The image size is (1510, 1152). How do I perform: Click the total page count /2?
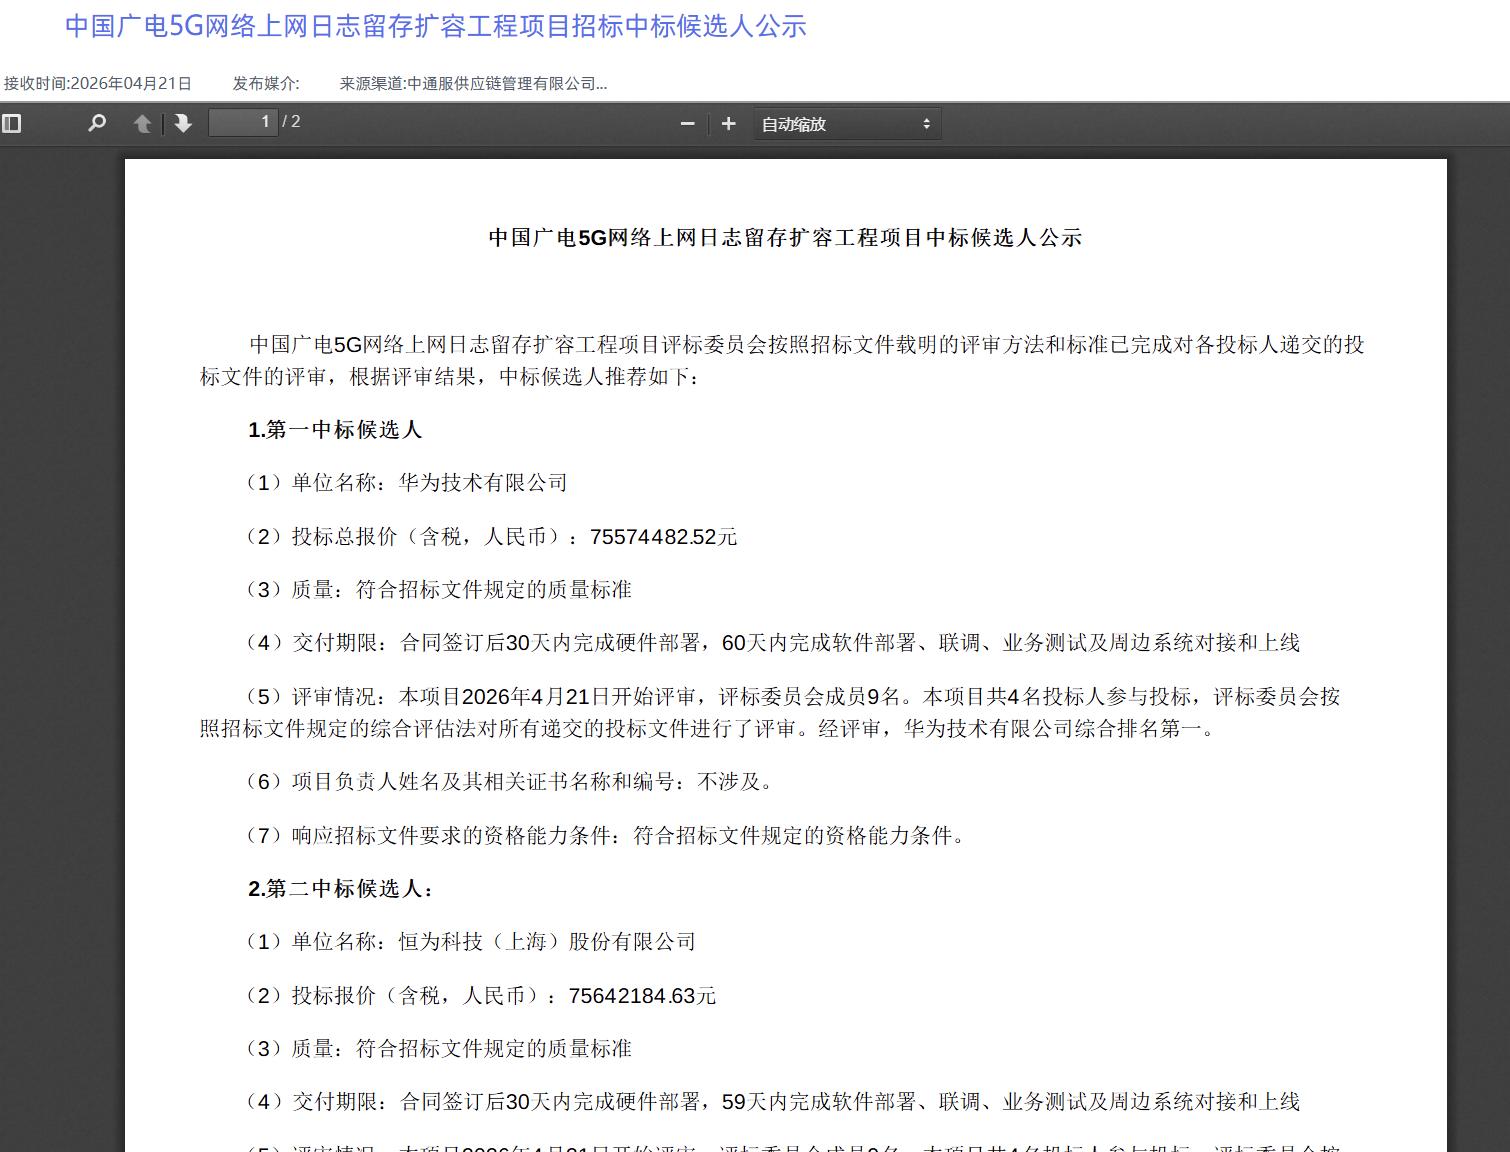coord(291,122)
